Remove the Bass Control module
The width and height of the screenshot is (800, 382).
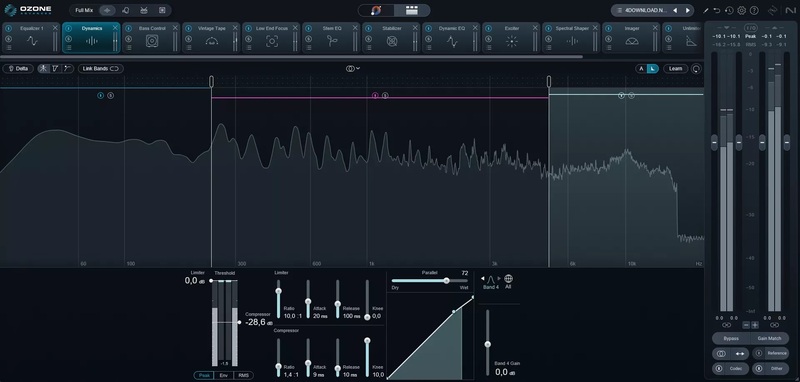tap(175, 28)
